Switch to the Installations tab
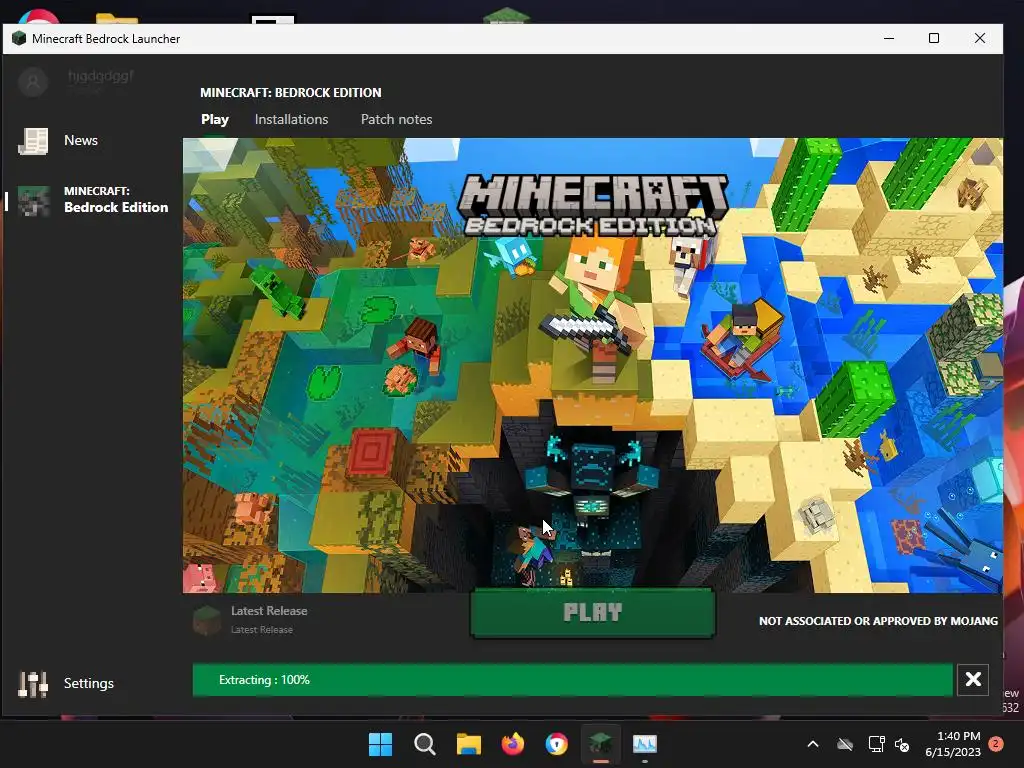 [291, 120]
